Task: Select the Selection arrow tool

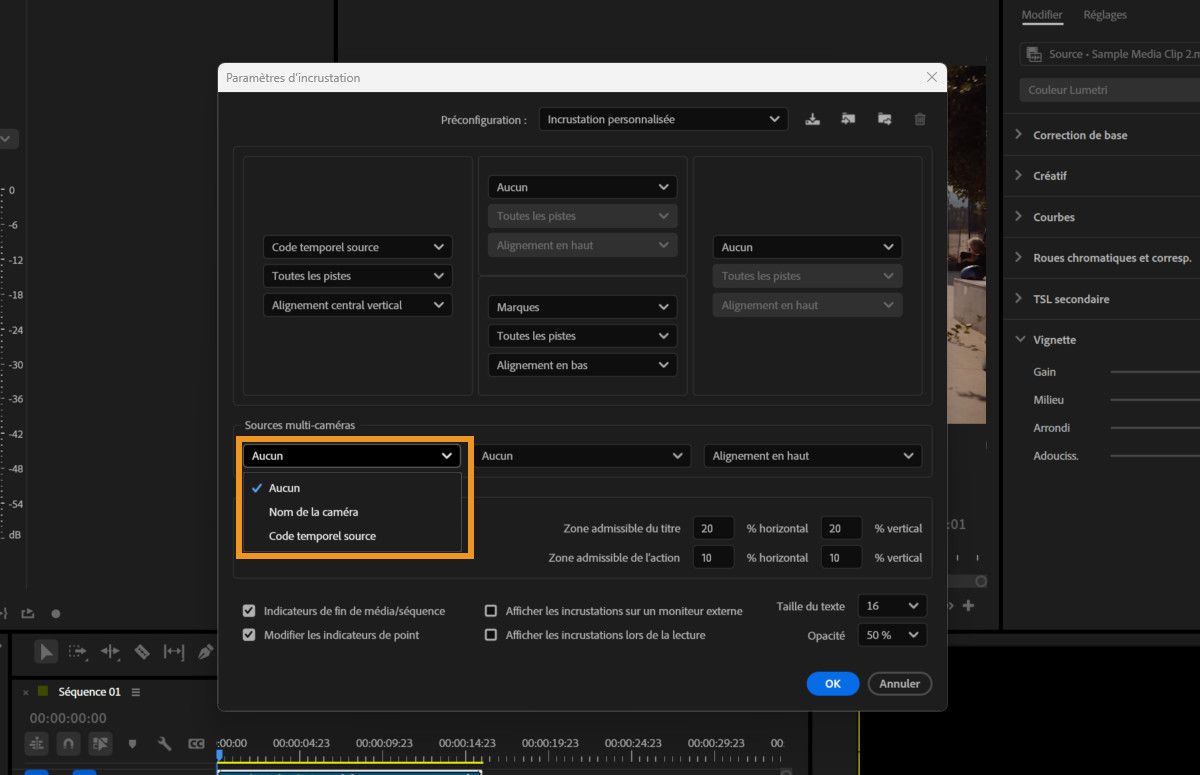Action: 46,652
